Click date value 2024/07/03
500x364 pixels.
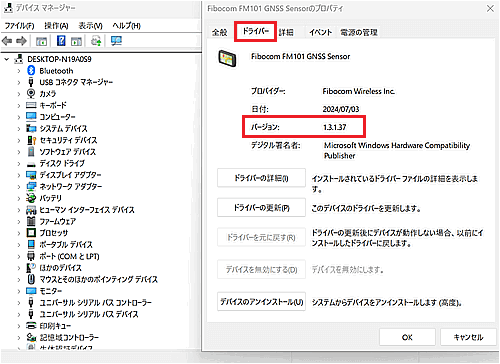coord(341,109)
